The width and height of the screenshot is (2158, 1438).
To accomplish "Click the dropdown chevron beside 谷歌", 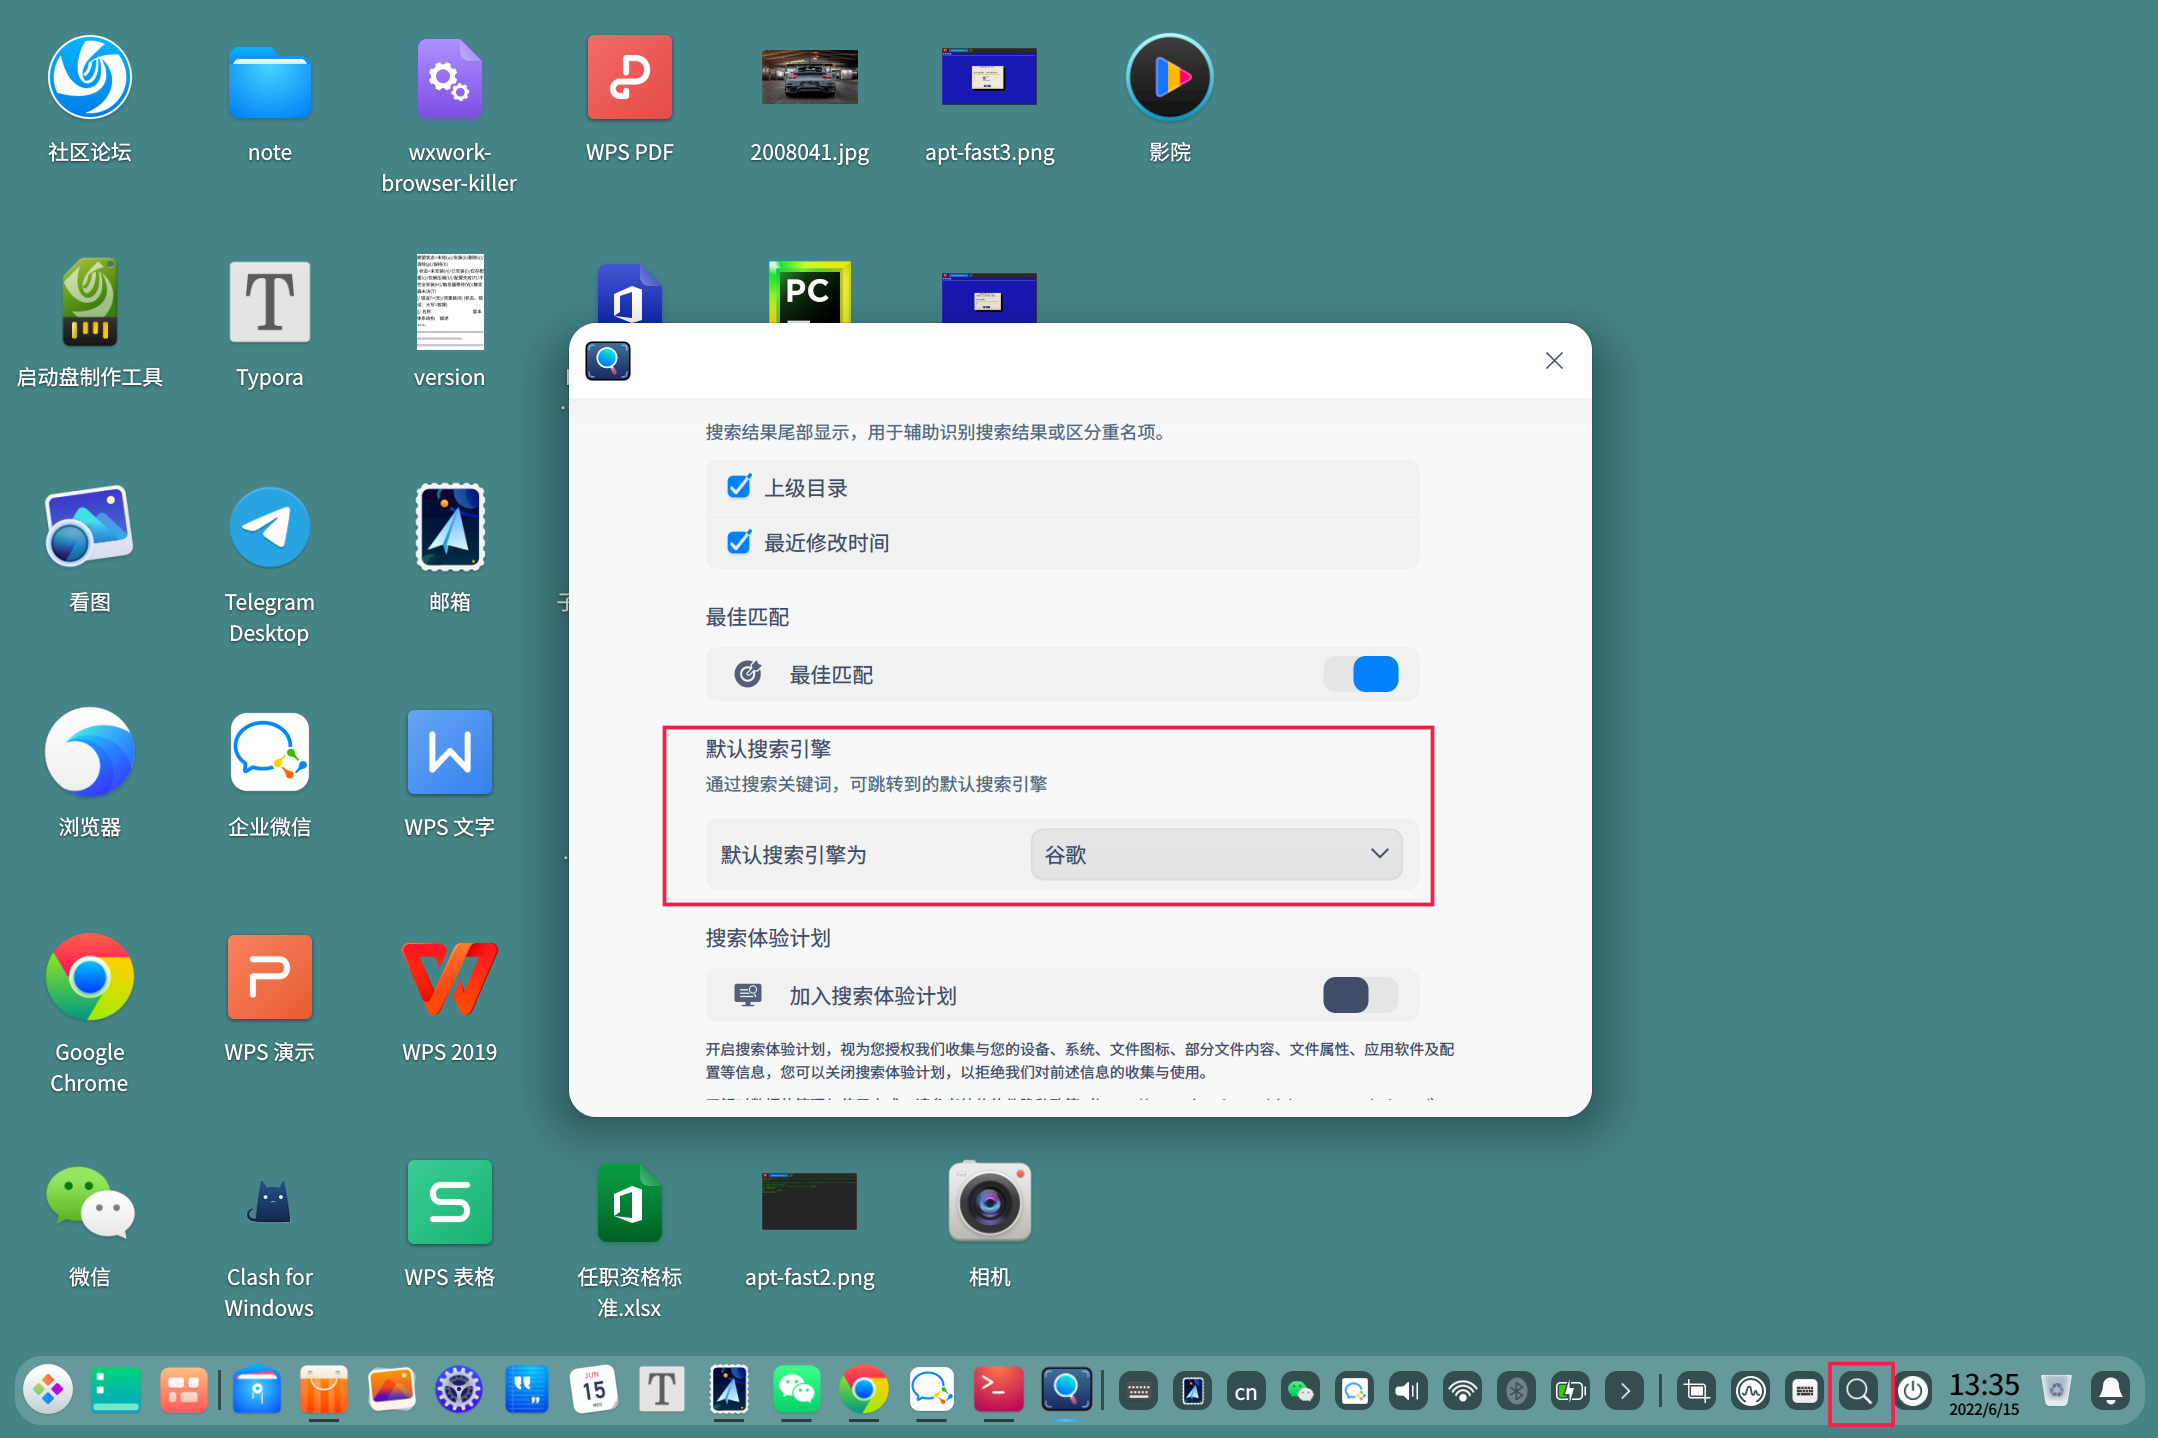I will click(x=1379, y=854).
